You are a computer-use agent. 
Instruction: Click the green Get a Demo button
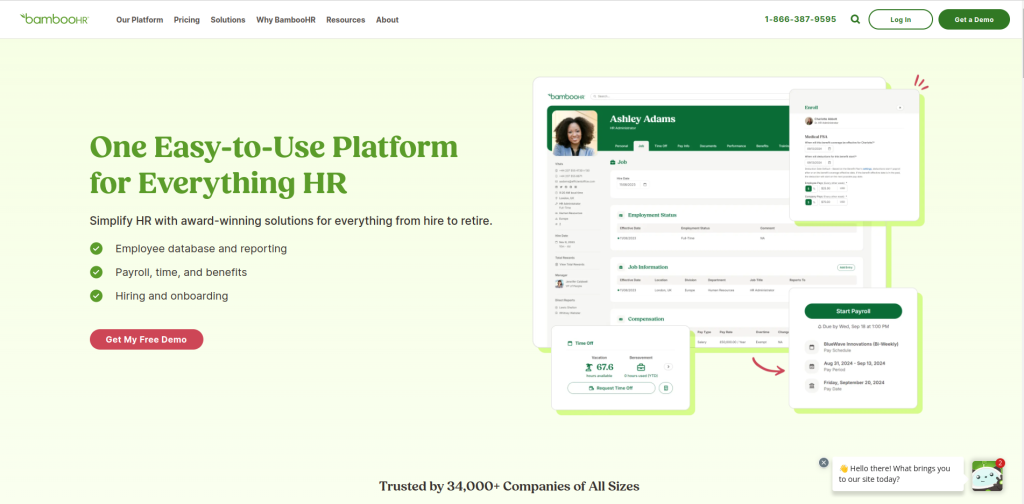point(973,19)
